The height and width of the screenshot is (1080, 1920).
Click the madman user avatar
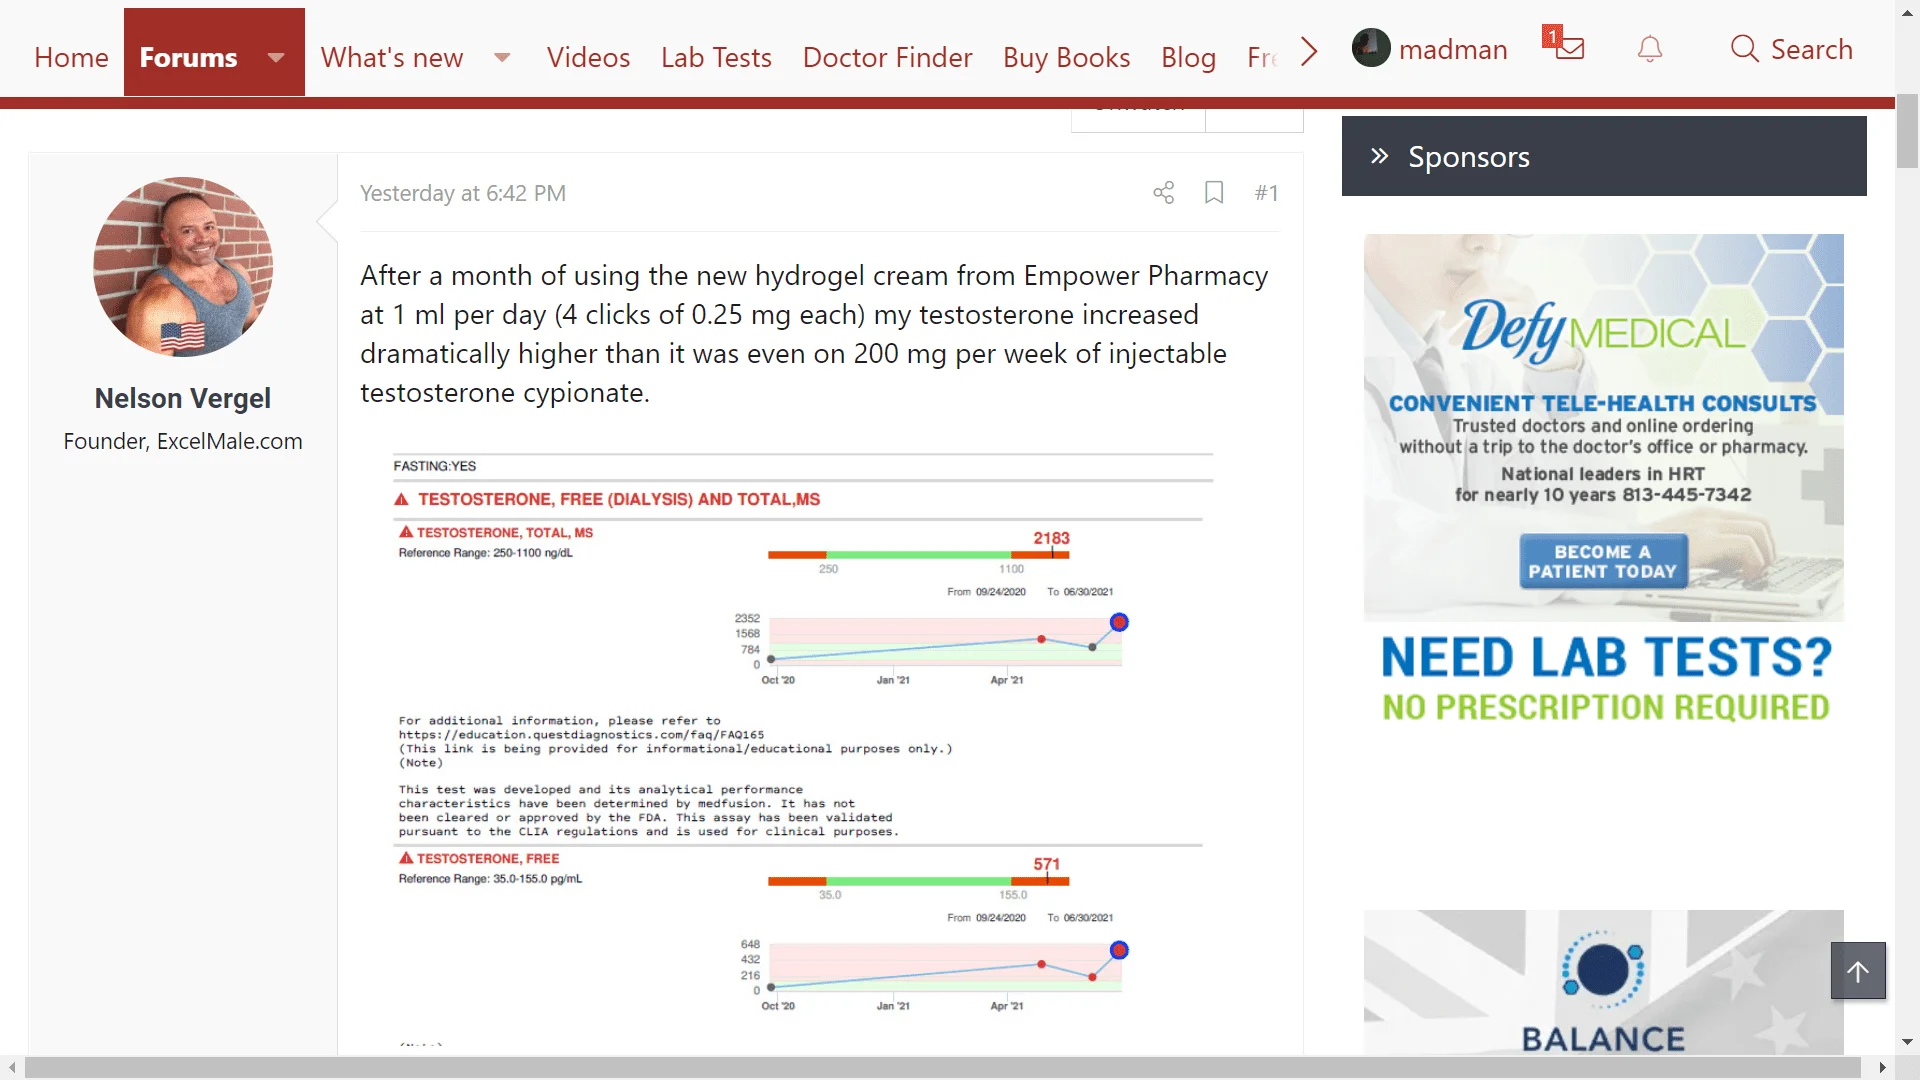(1370, 48)
